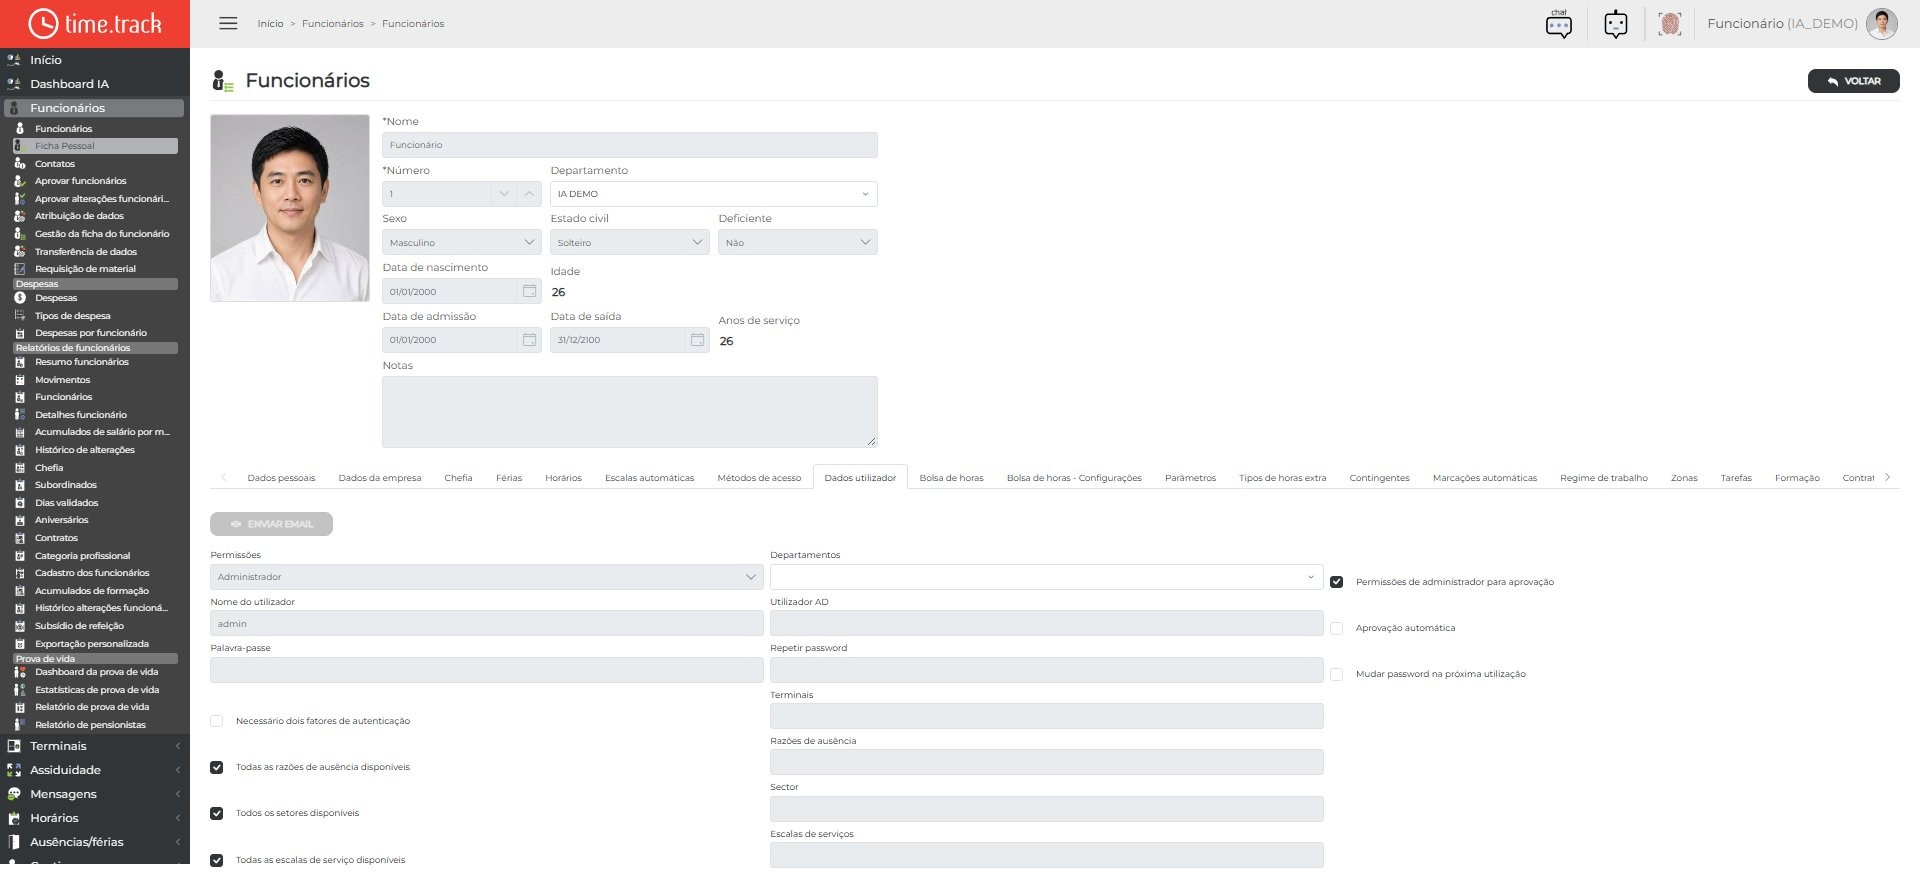Click the VOLTAR button
This screenshot has width=1920, height=878.
point(1853,81)
